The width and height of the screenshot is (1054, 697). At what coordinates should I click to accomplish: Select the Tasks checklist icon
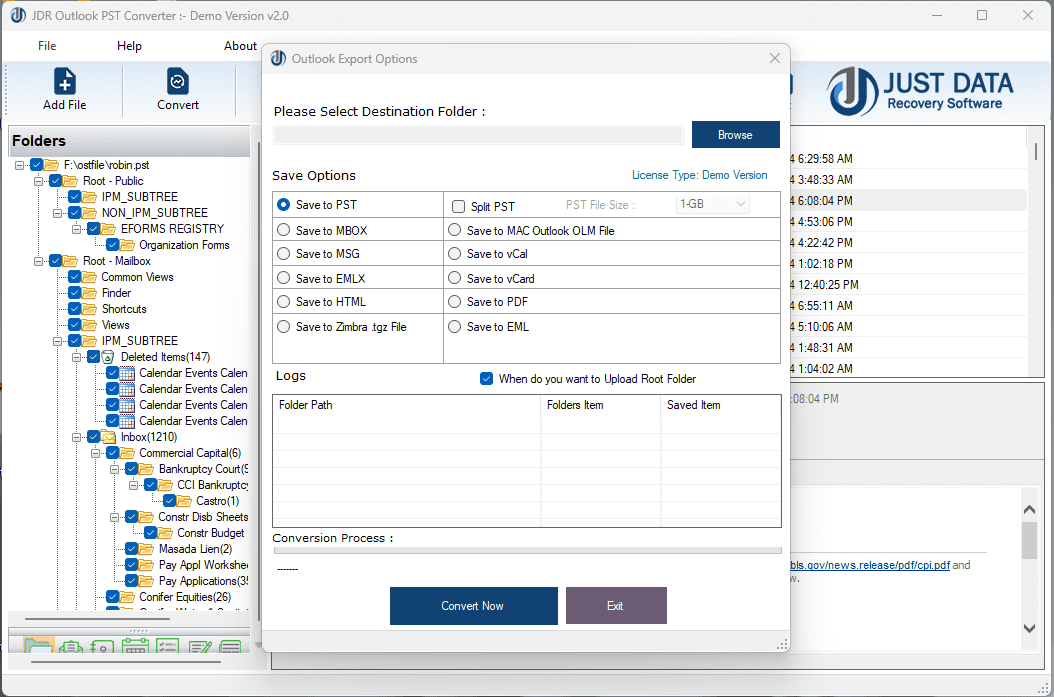point(167,648)
